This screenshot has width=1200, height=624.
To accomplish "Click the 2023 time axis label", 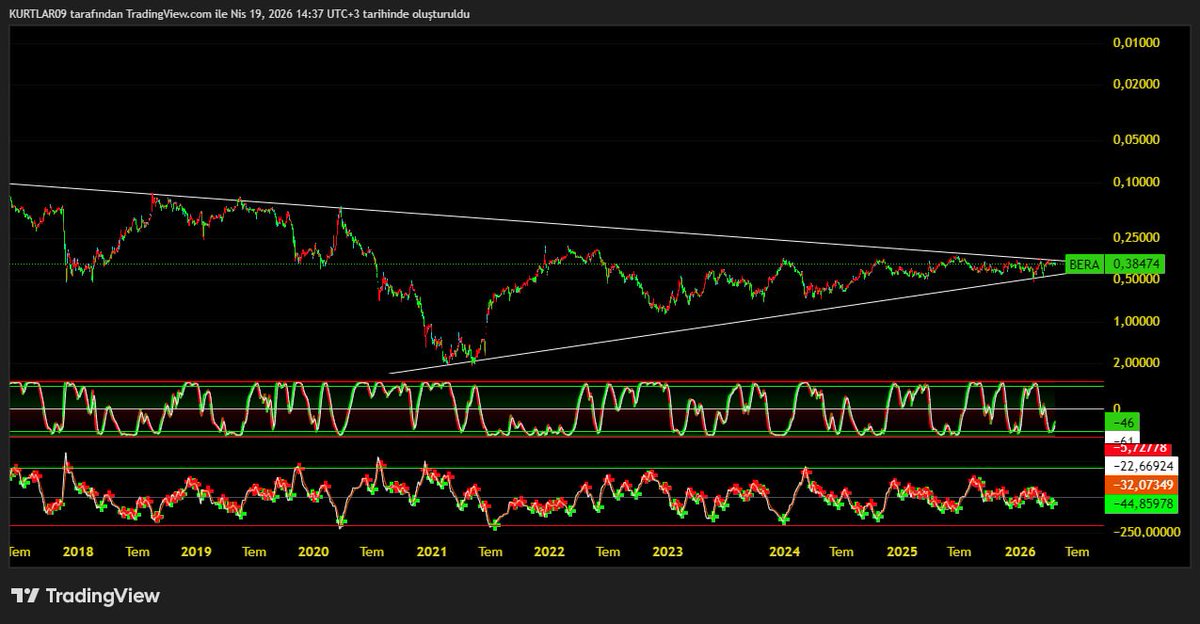I will click(x=667, y=552).
